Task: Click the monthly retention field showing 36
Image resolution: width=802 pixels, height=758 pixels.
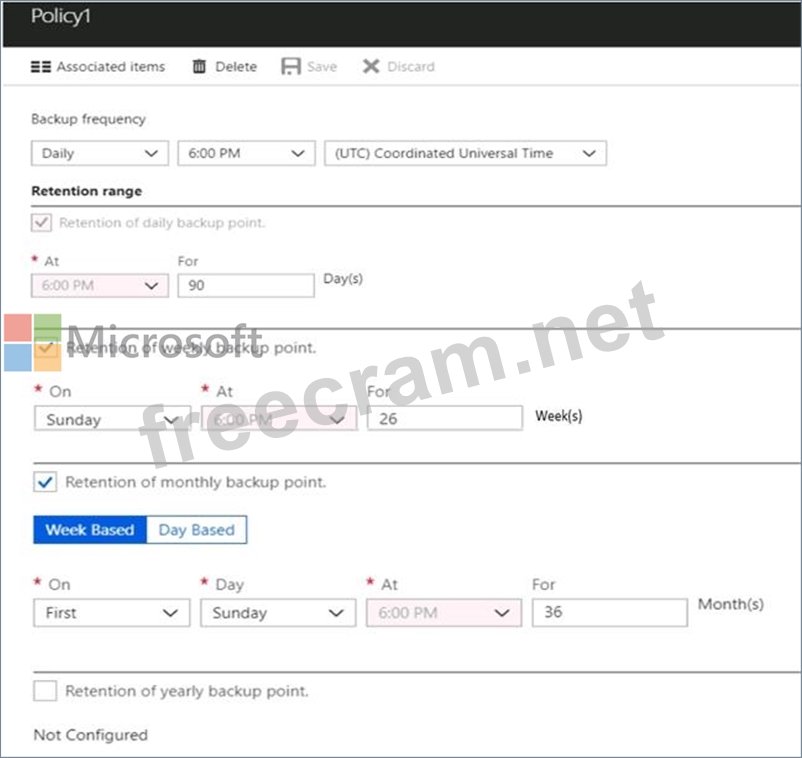Action: tap(609, 612)
